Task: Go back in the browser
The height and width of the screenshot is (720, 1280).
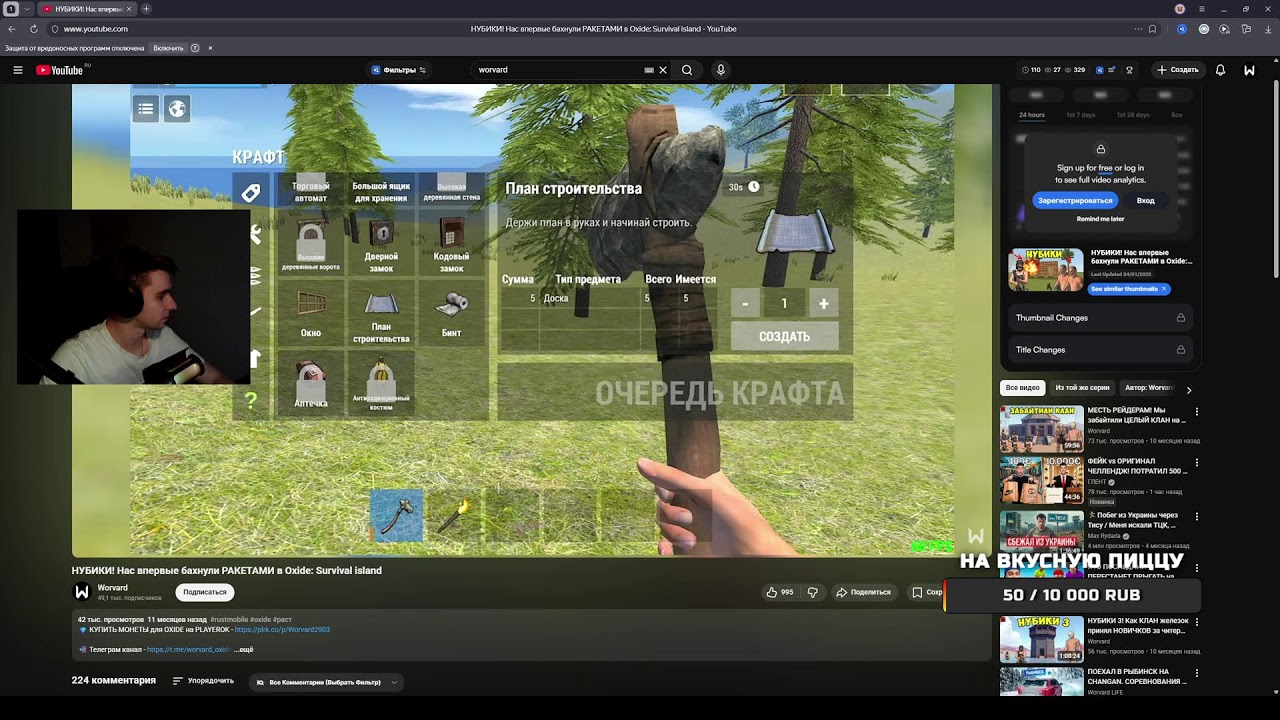Action: coord(12,29)
